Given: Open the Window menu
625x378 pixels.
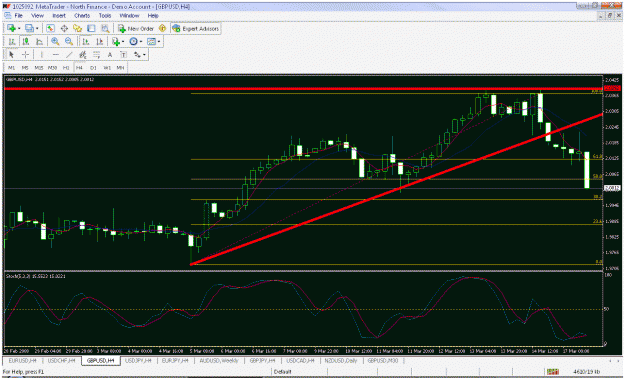Looking at the screenshot, I should pyautogui.click(x=130, y=16).
